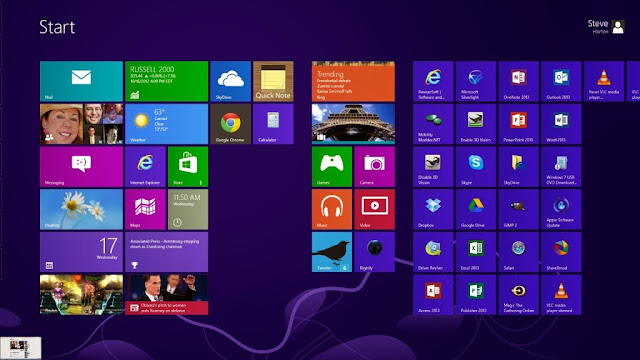Launch the Google Drive tile
This screenshot has width=640, height=360.
[476, 209]
